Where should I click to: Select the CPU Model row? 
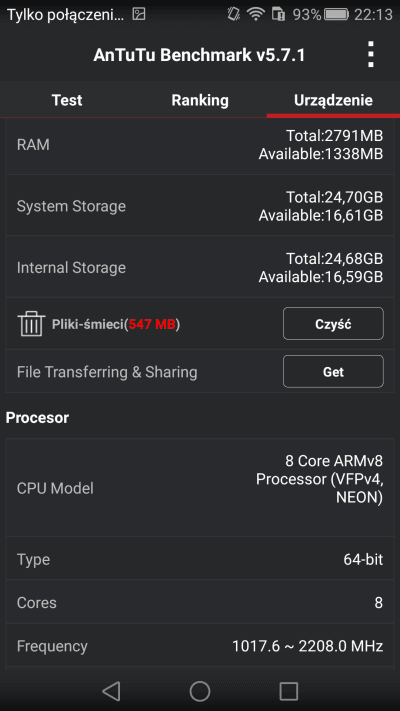pos(200,488)
